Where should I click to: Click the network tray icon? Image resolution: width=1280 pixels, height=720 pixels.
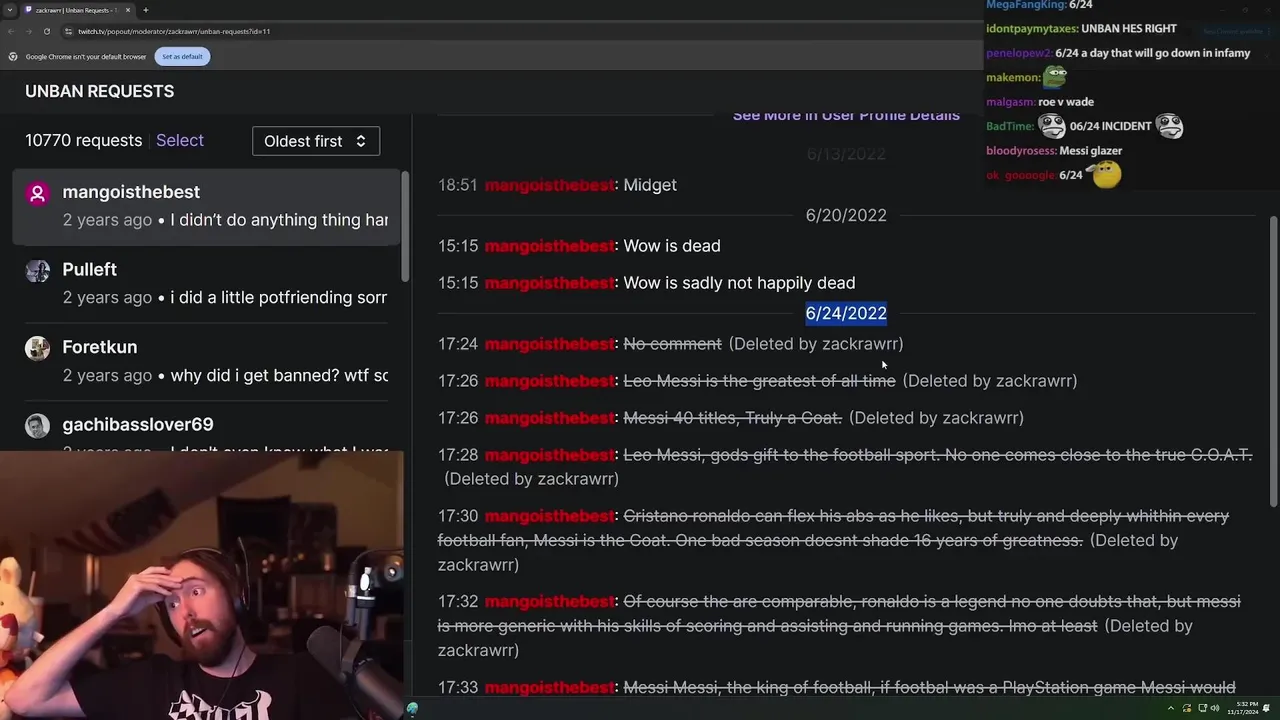point(1201,708)
